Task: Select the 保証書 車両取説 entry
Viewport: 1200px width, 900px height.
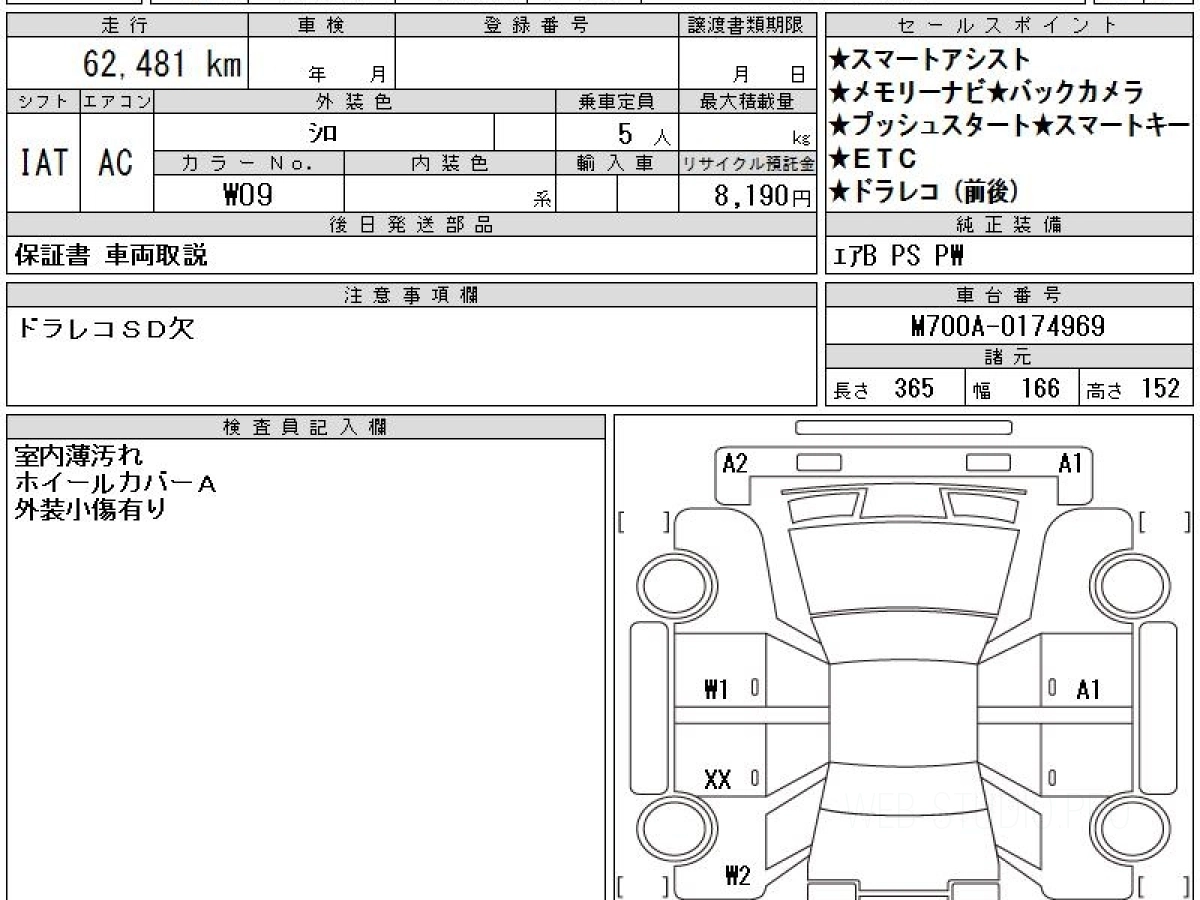Action: [111, 256]
